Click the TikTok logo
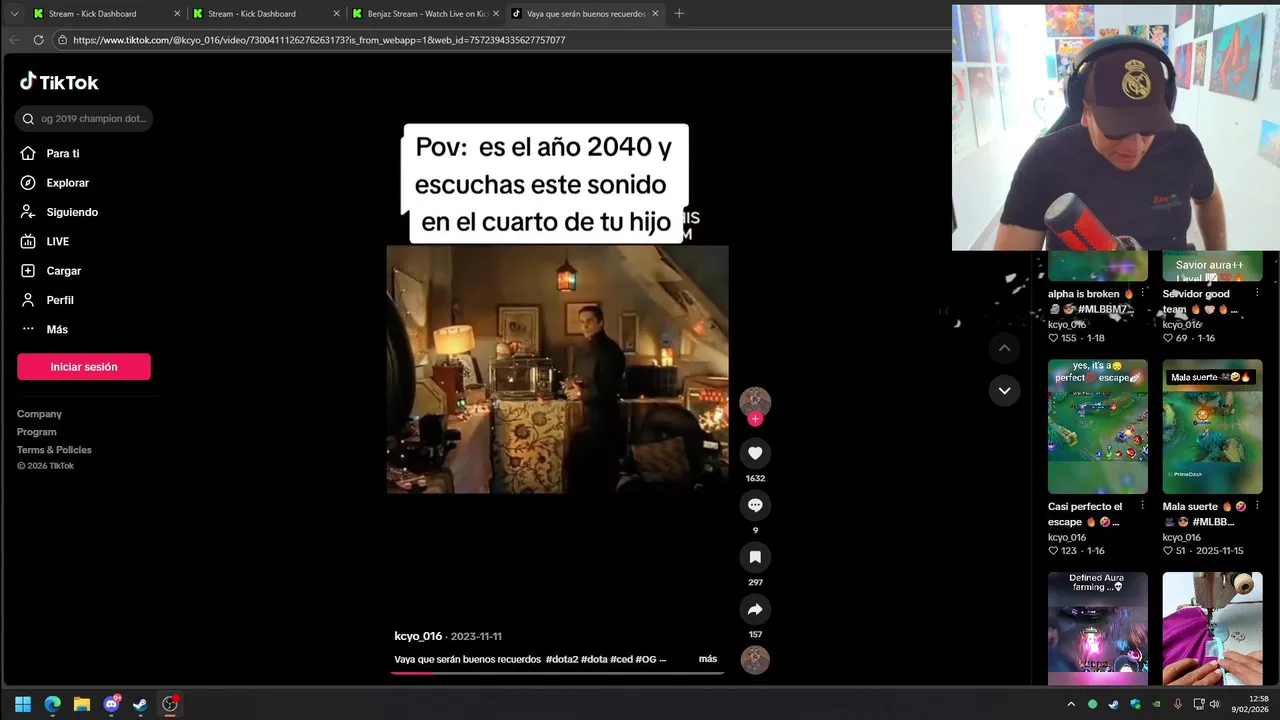1280x720 pixels. click(59, 82)
